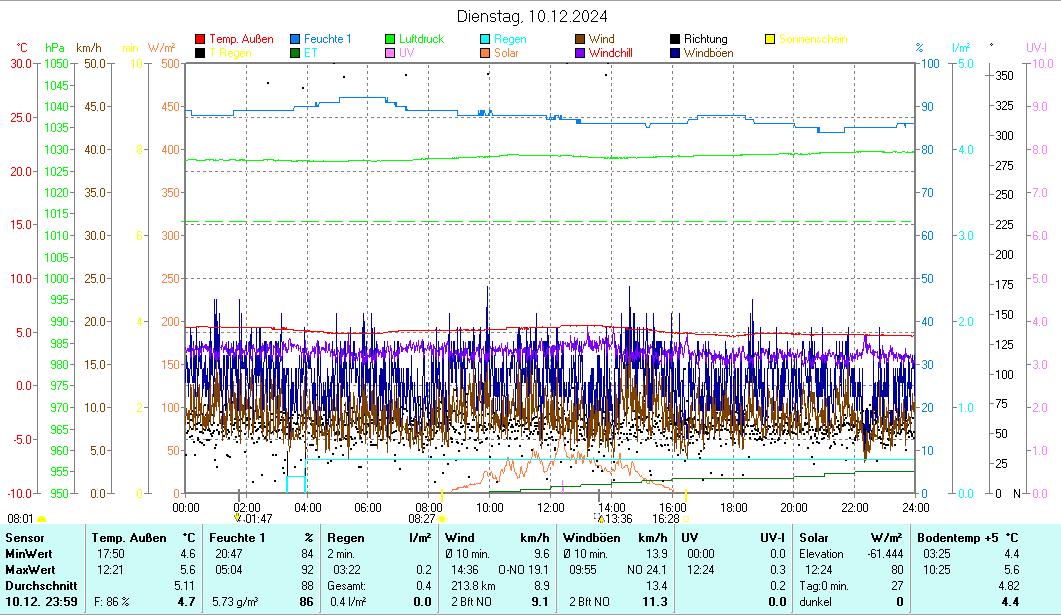1061x615 pixels.
Task: Click the black Richtung legend square
Action: point(675,39)
